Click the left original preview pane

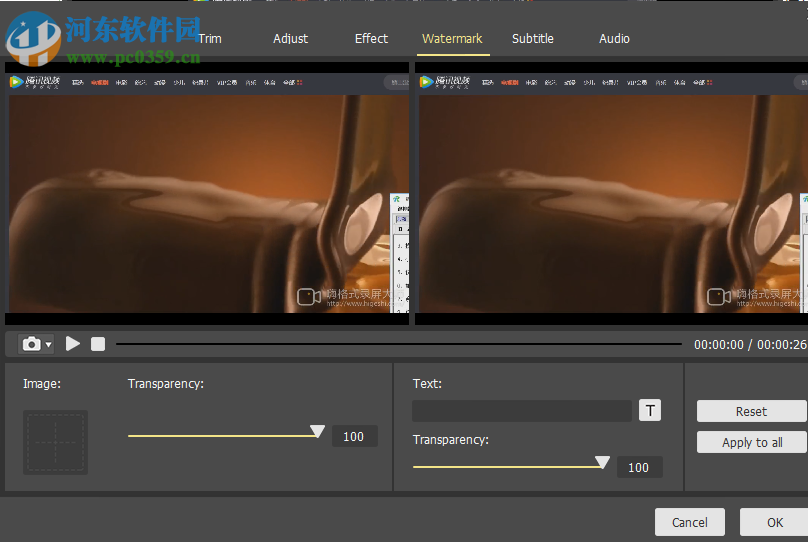pos(207,194)
